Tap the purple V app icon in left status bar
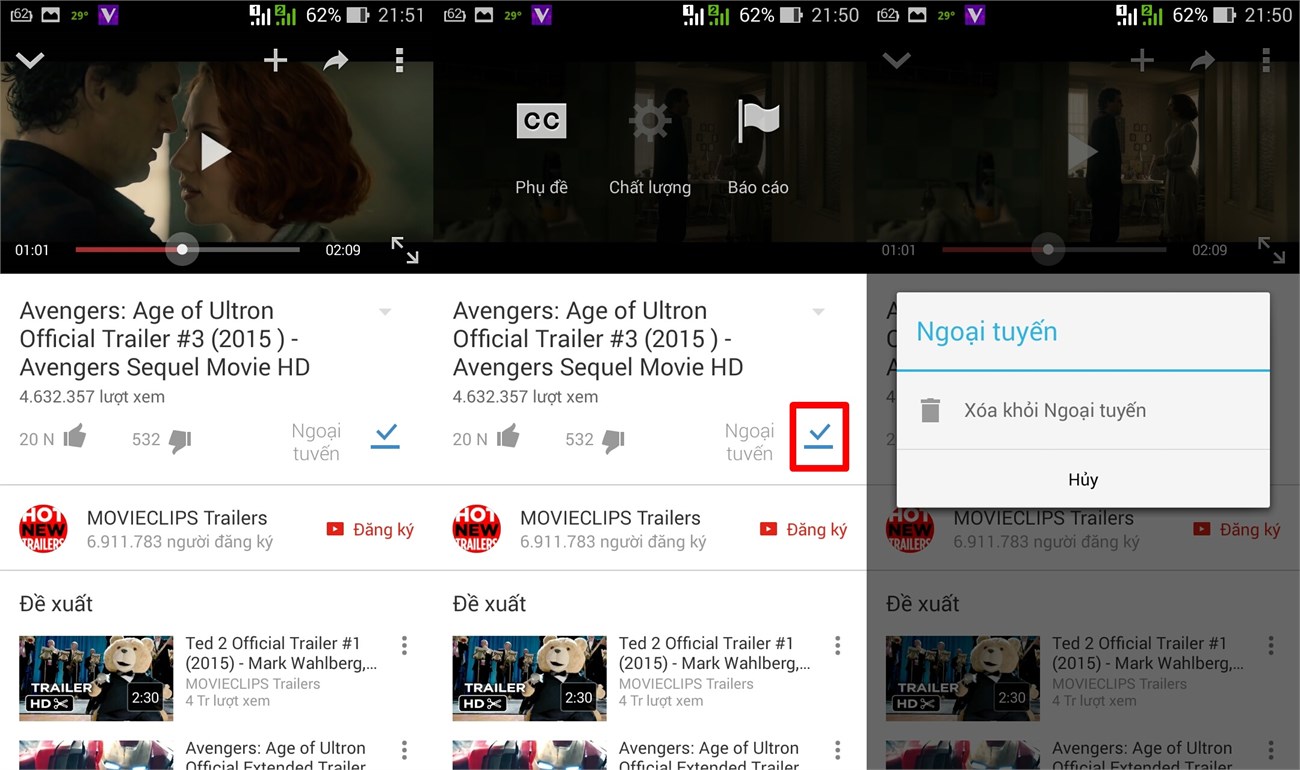Screen dimensions: 1300x770 [x=109, y=15]
